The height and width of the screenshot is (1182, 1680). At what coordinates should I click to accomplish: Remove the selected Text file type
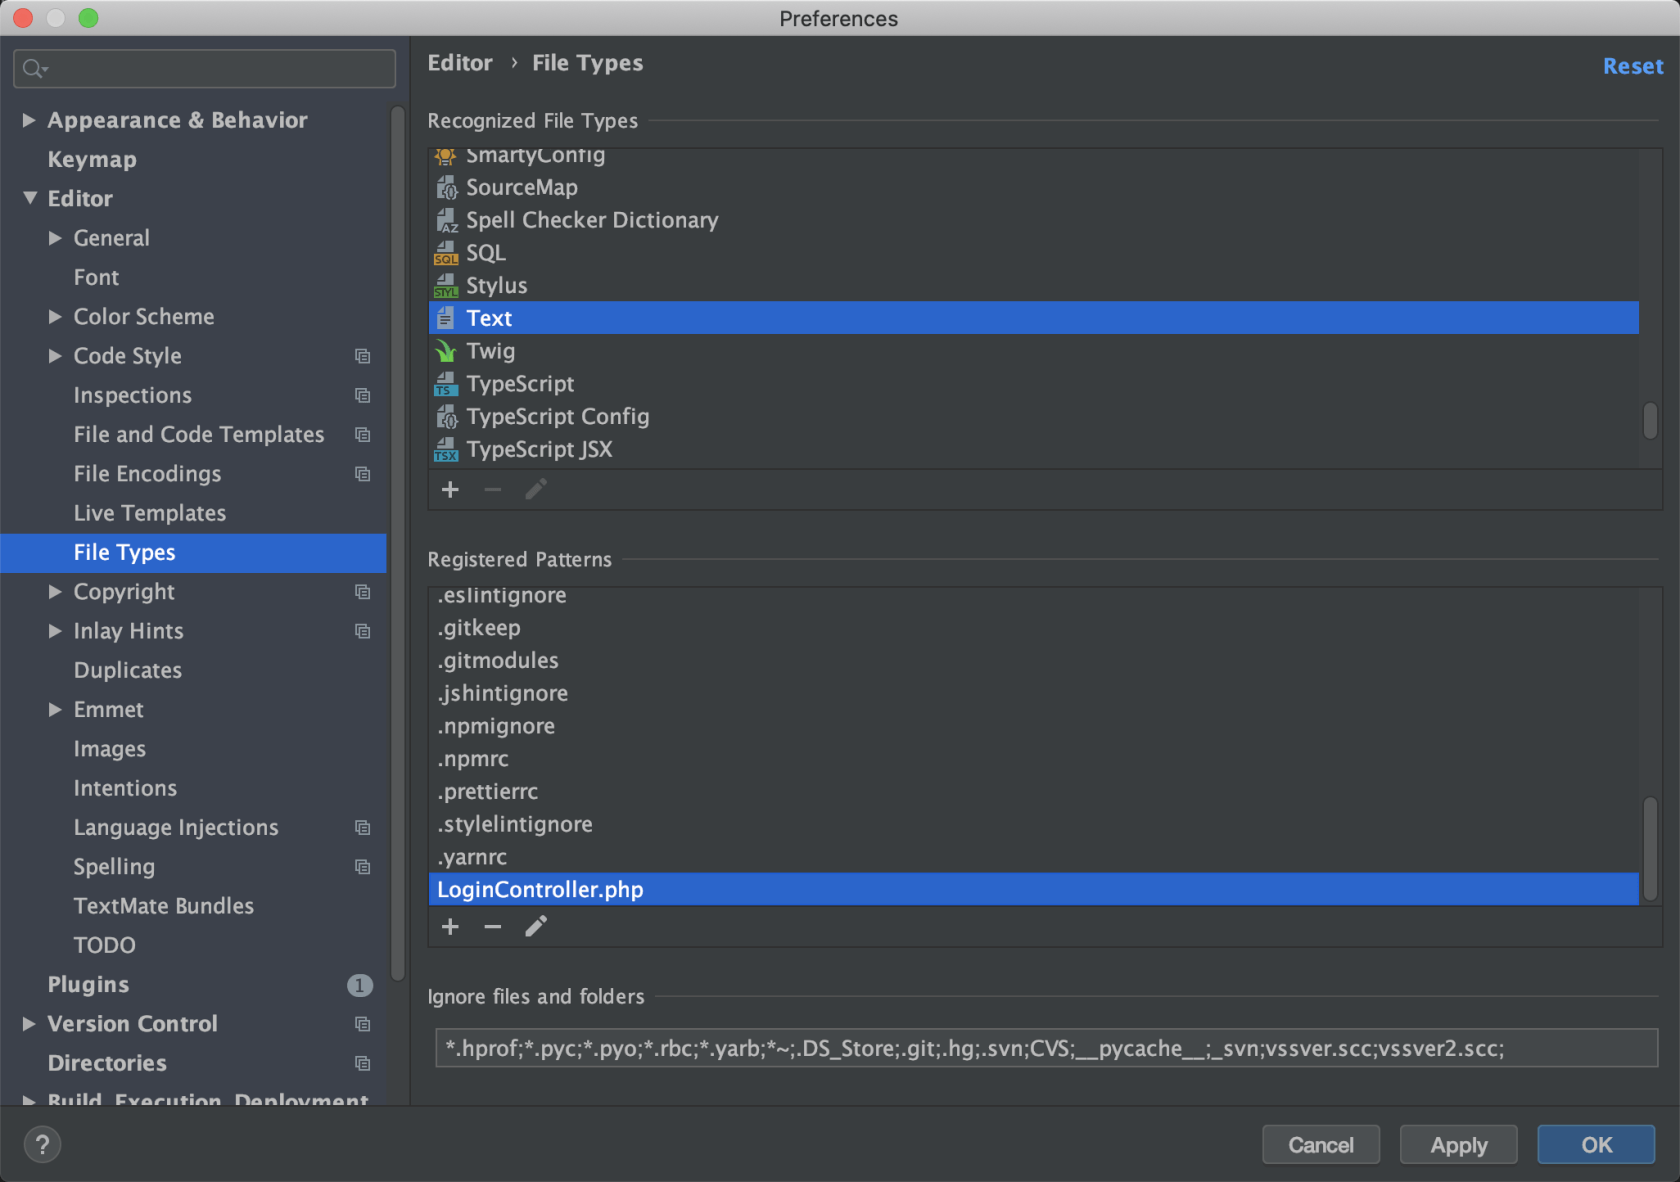click(492, 489)
